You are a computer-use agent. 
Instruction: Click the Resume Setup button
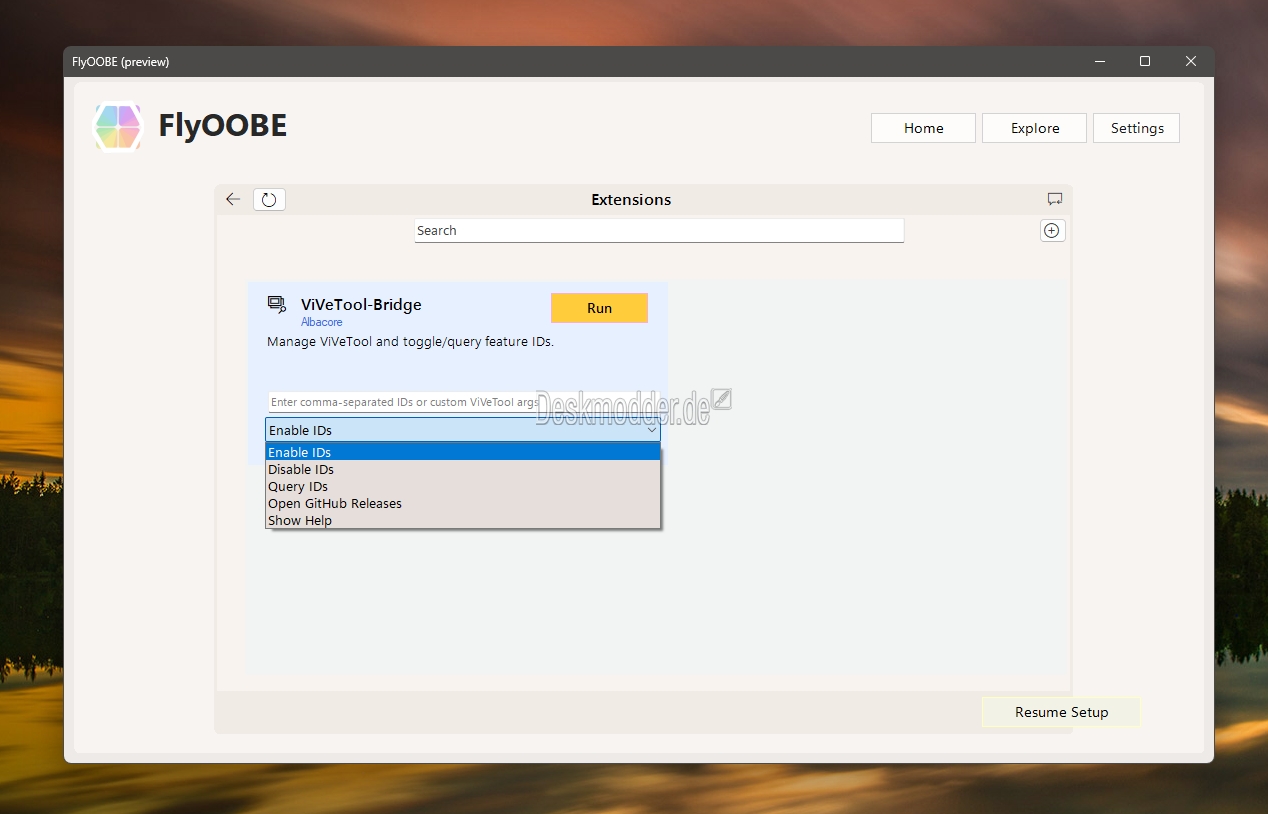[x=1061, y=712]
